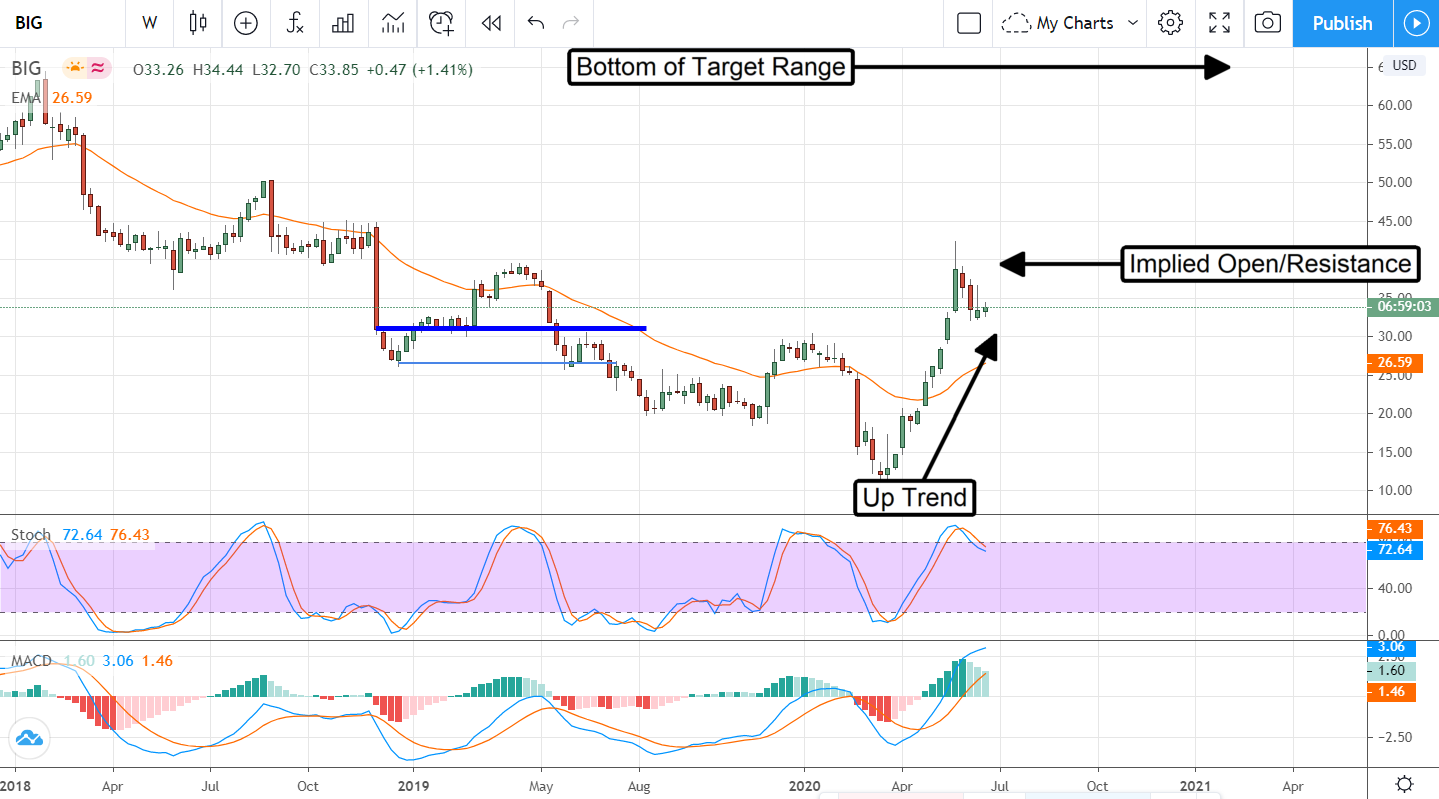Click the TradingView cloud logo button
1439x799 pixels.
click(x=28, y=739)
